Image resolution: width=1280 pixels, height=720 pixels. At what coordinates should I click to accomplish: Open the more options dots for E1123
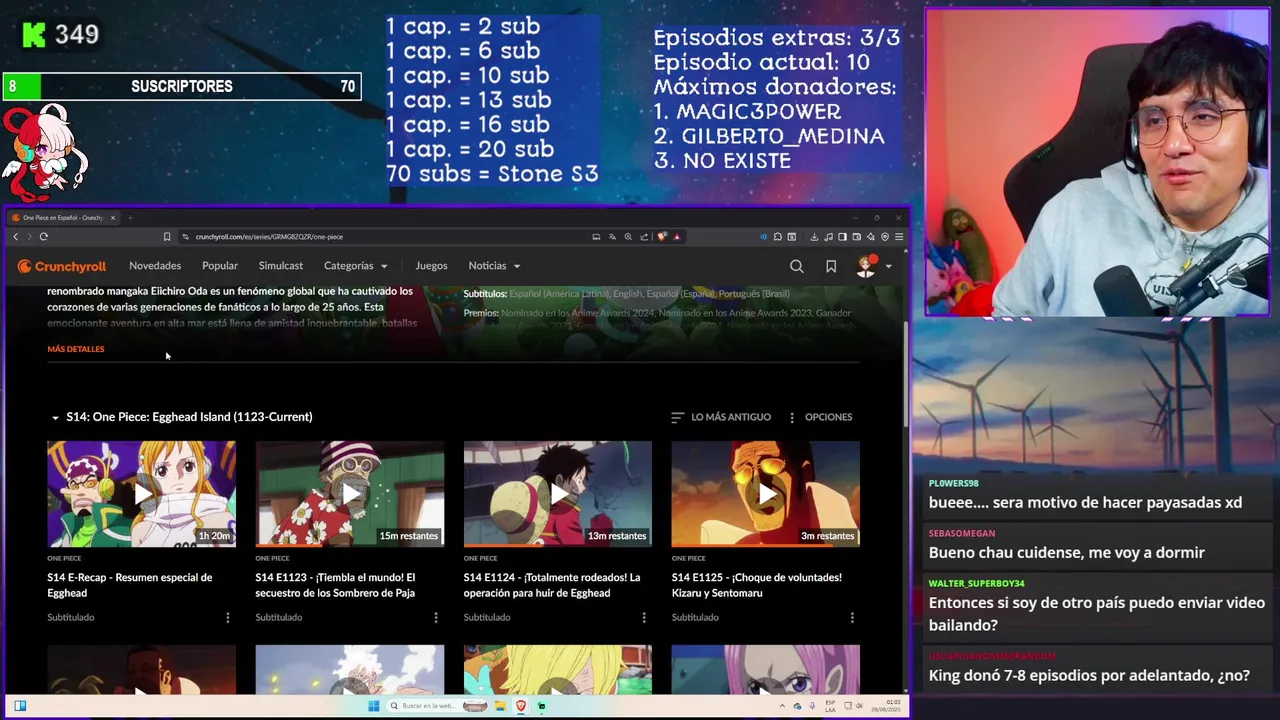pyautogui.click(x=436, y=618)
